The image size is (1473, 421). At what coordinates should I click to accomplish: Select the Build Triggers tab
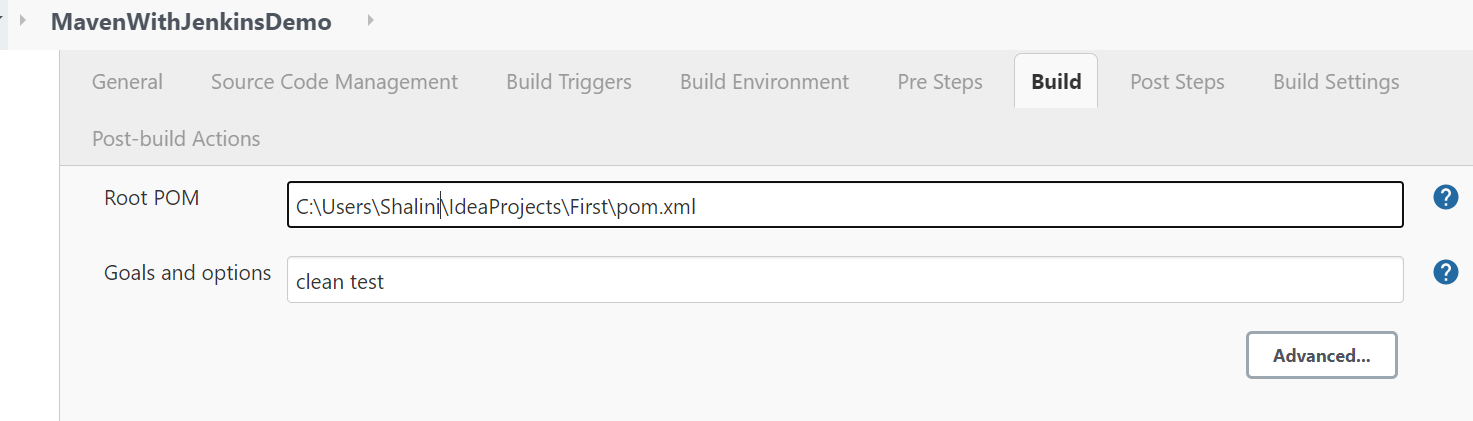point(568,82)
